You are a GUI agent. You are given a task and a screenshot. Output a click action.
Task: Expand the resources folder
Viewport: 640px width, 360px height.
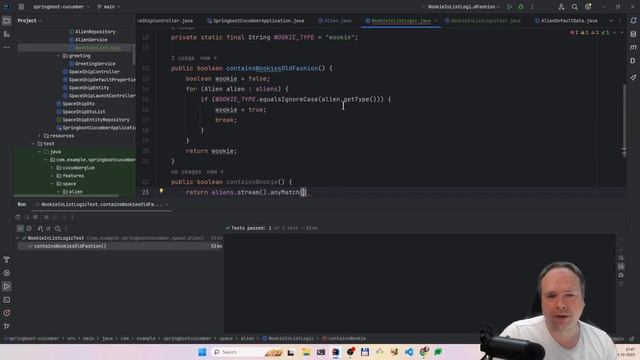39,136
